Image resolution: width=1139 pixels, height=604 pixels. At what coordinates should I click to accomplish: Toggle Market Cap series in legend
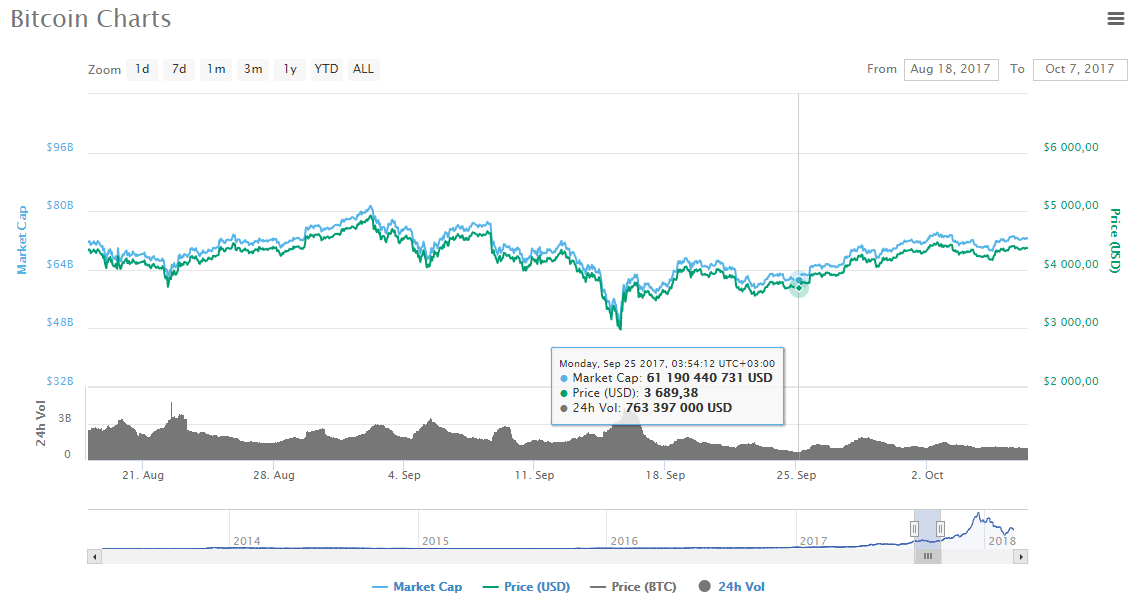417,587
